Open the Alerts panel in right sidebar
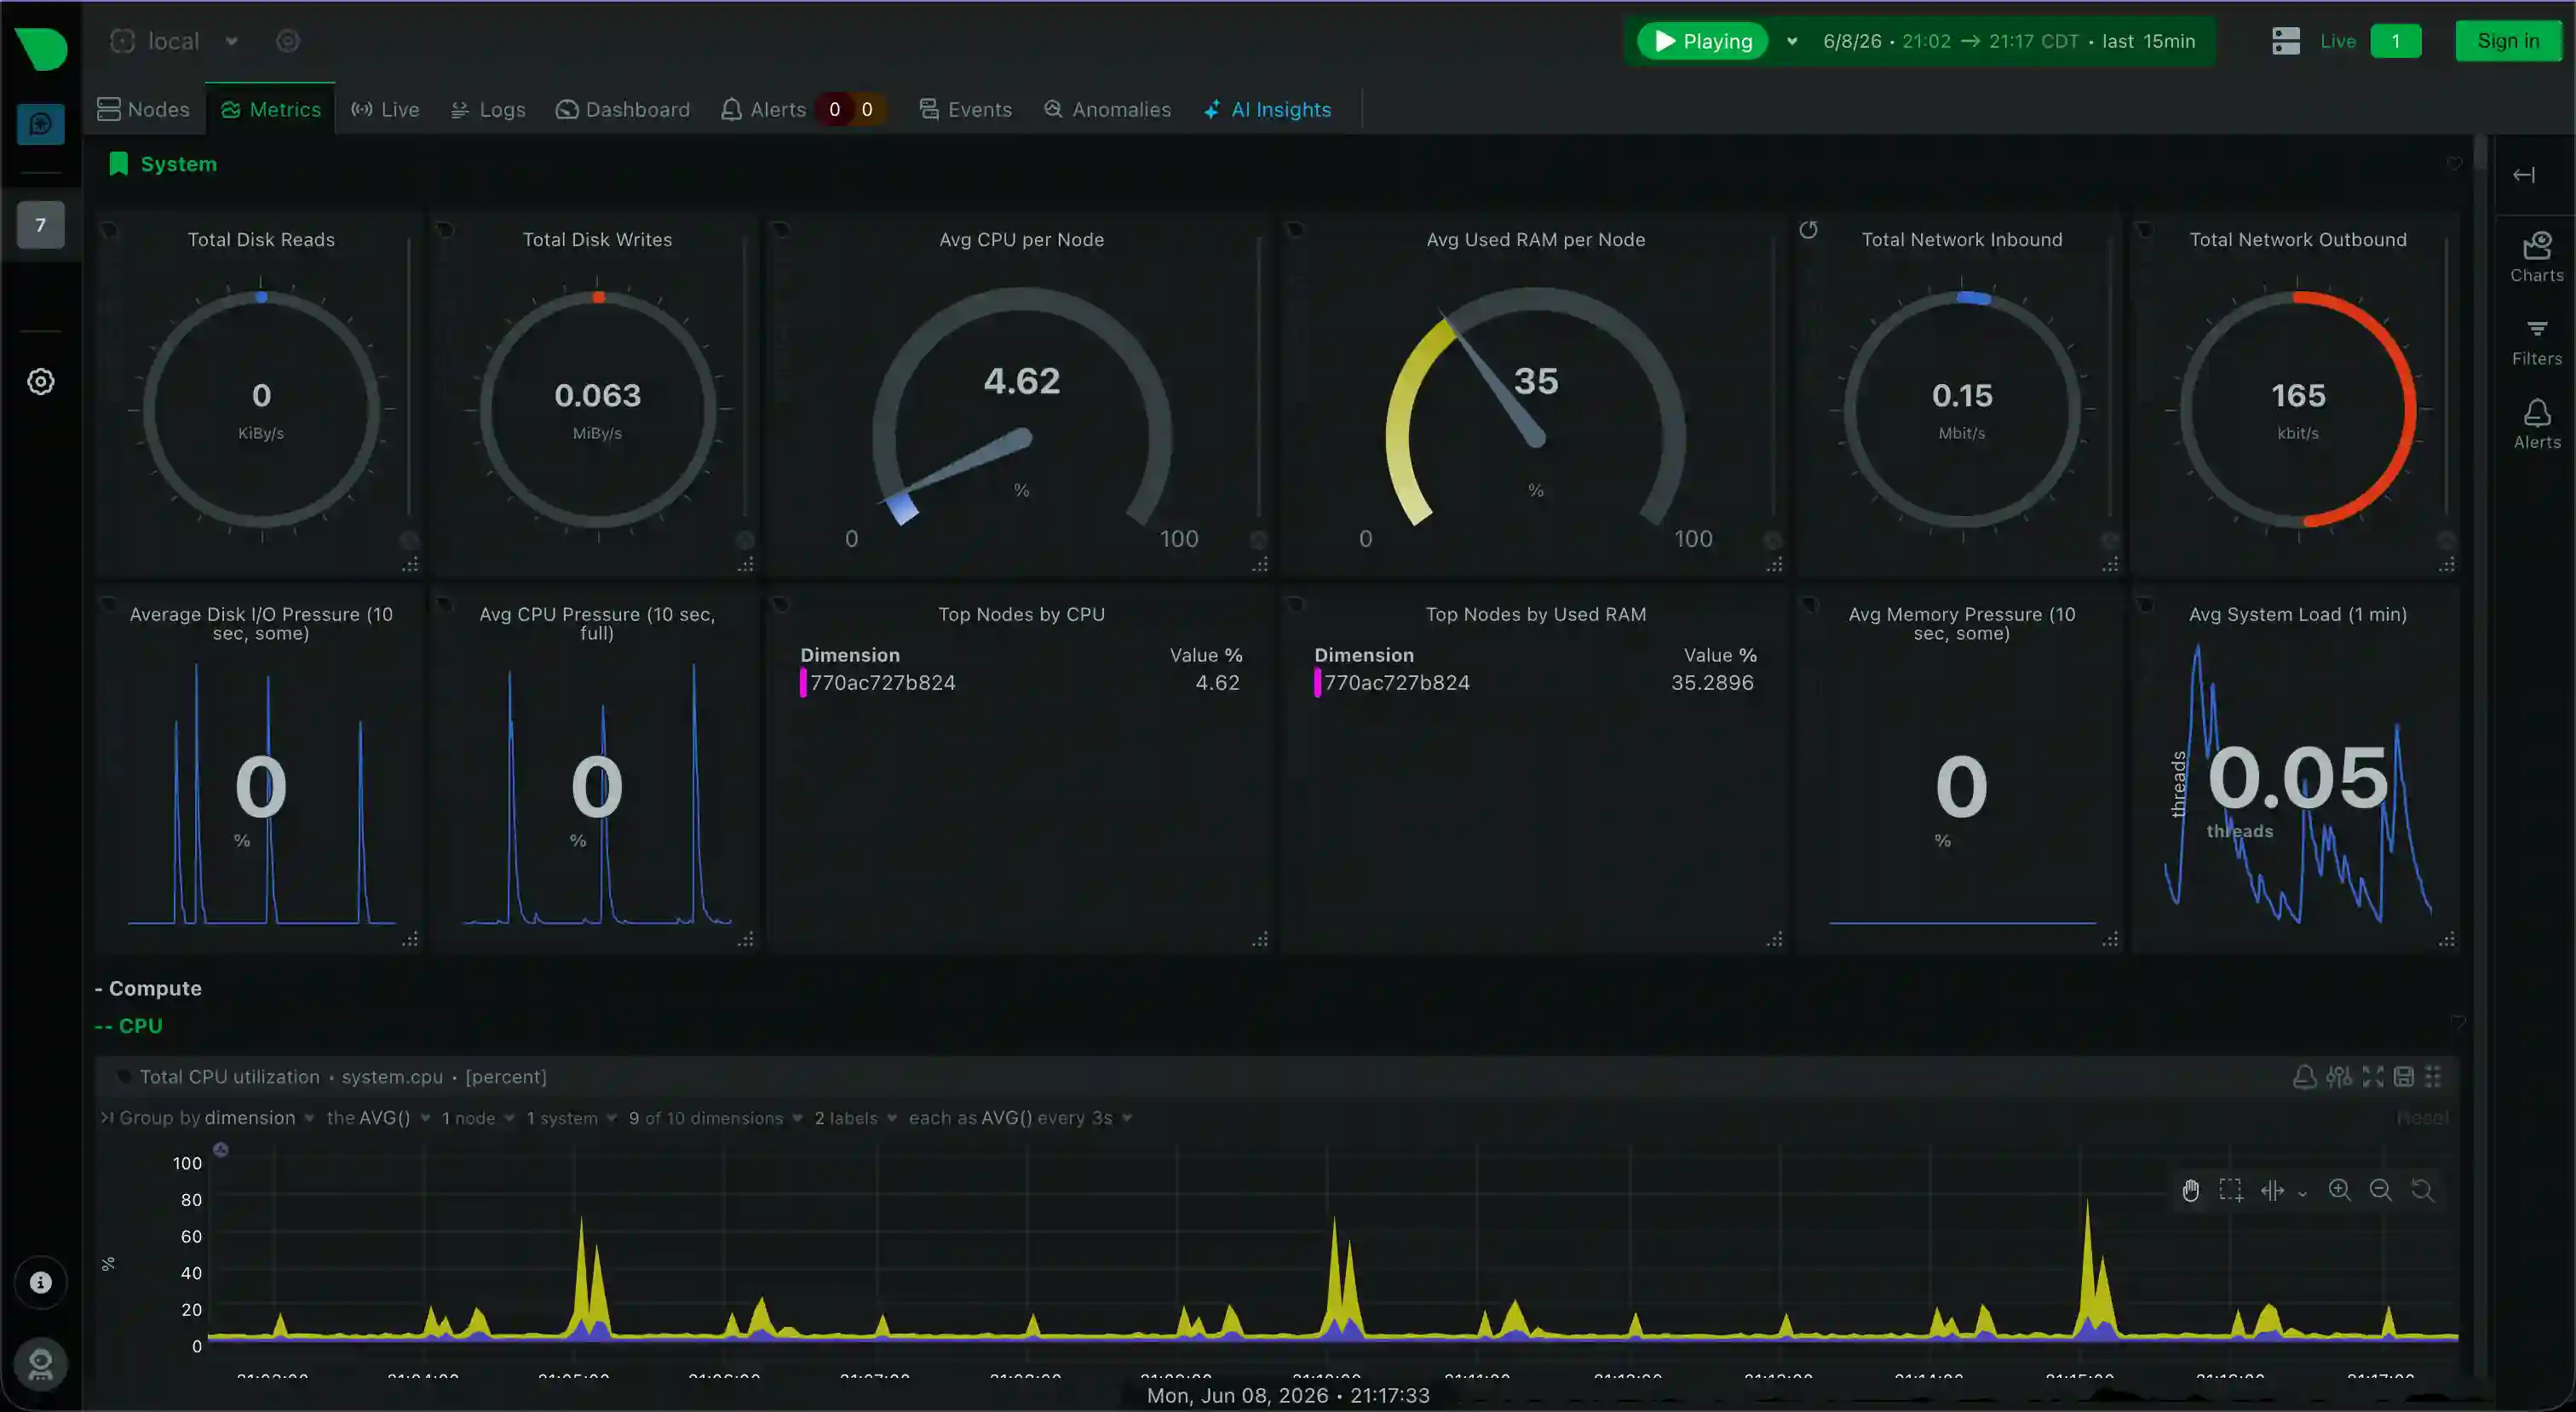This screenshot has width=2576, height=1412. tap(2537, 425)
